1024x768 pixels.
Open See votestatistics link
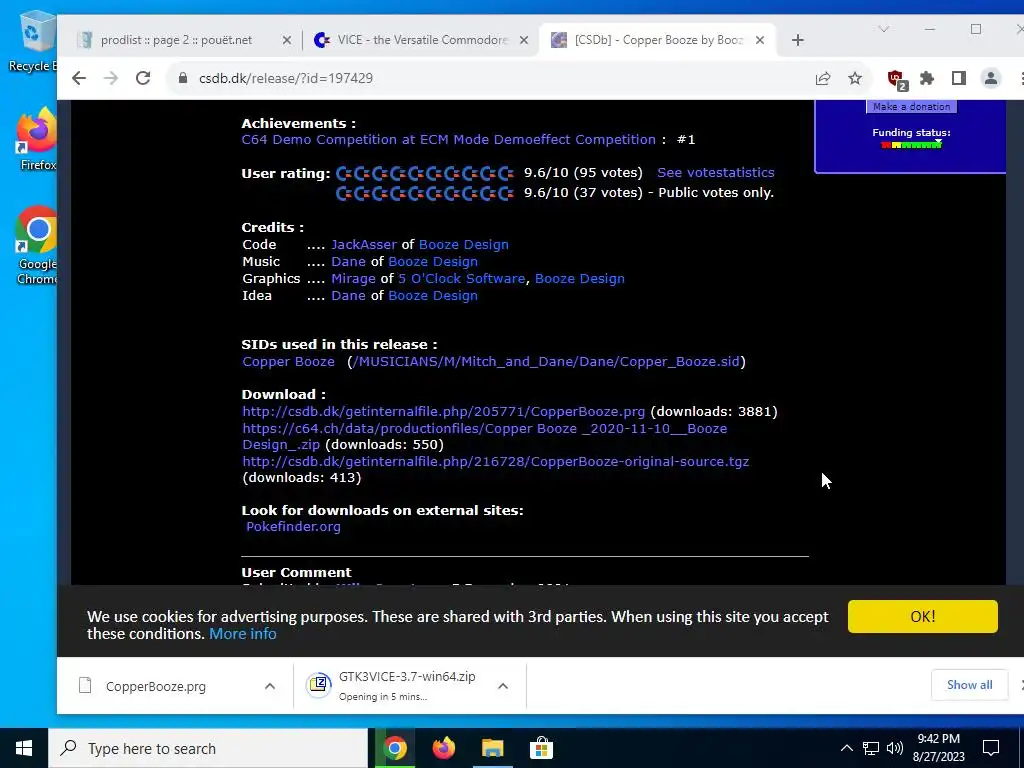(716, 172)
